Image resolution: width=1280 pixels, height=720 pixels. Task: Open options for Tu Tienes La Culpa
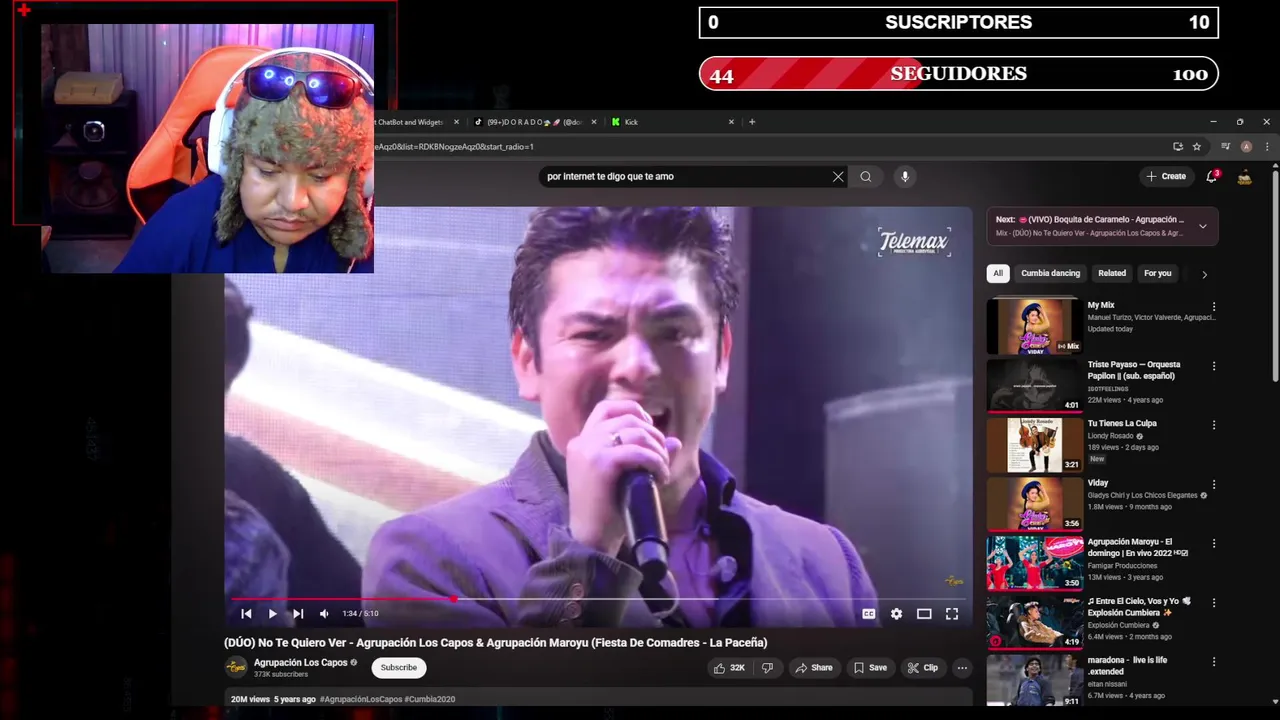tap(1214, 425)
